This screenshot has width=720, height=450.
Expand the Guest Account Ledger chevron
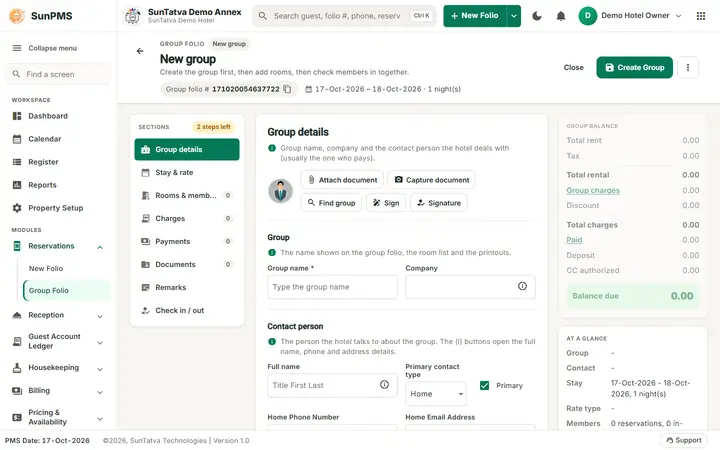tap(100, 343)
